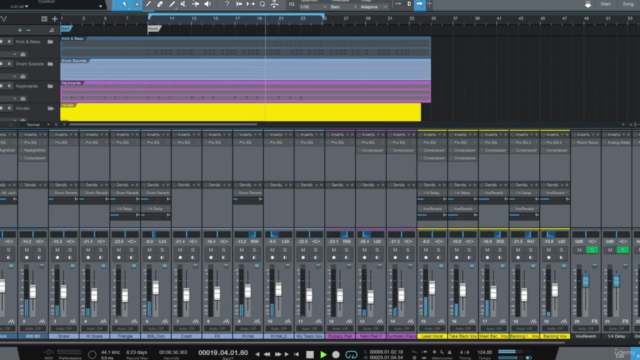Select the Range tool
Viewport: 640px width, 360px height.
pyautogui.click(x=137, y=4)
